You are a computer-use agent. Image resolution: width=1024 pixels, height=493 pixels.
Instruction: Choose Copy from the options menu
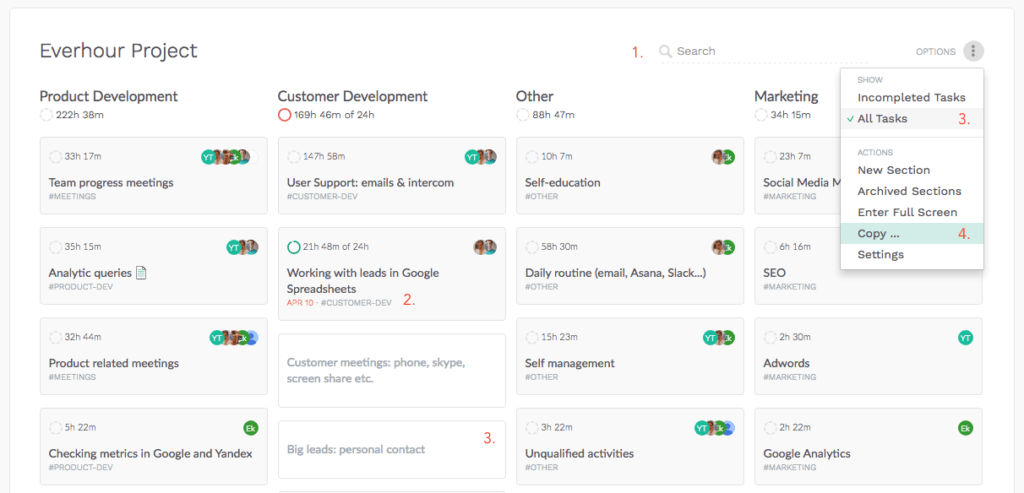[878, 234]
